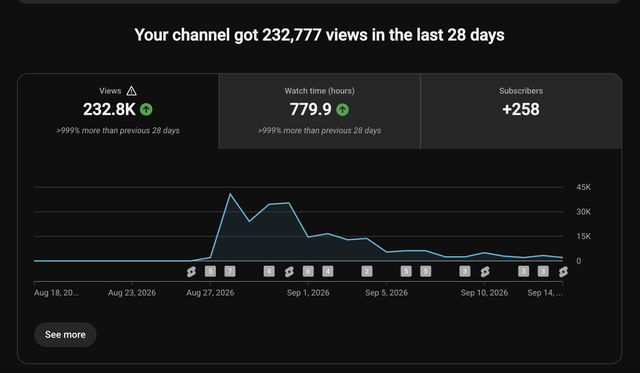Open the 7 videos published badge
640x373 pixels.
pyautogui.click(x=230, y=271)
